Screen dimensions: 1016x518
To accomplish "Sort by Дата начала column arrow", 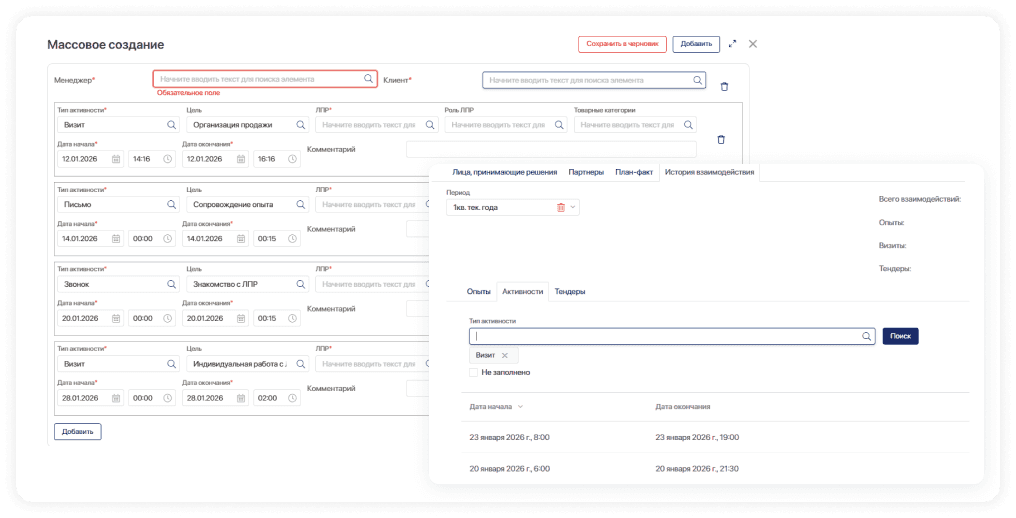I will tap(520, 407).
